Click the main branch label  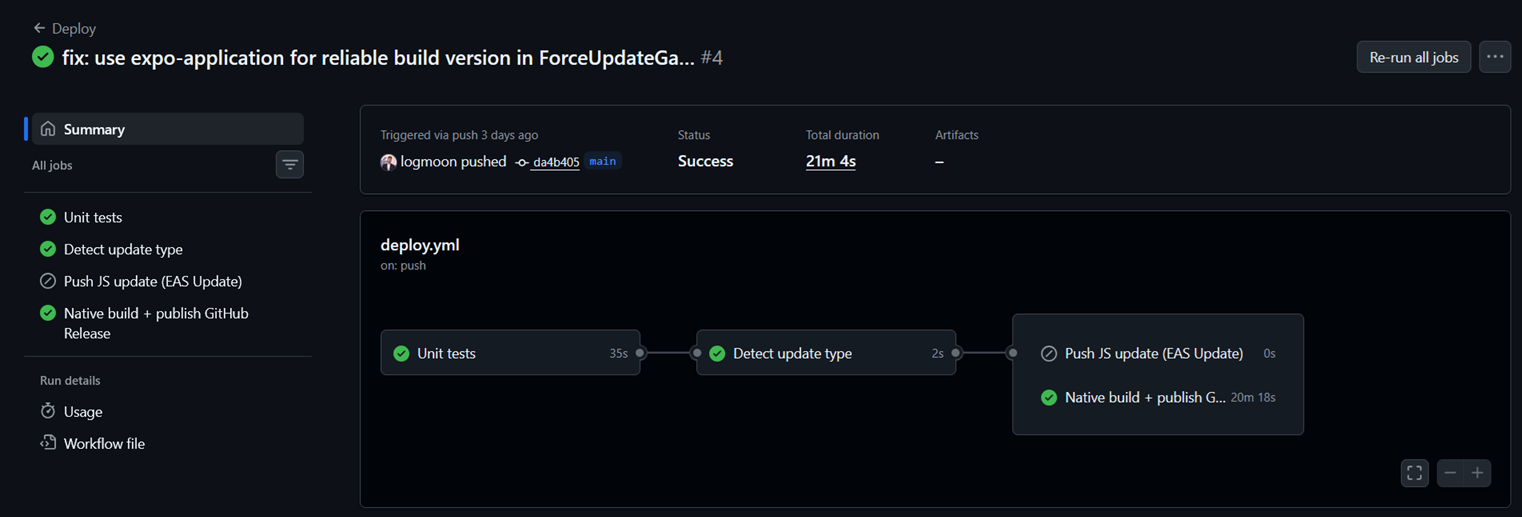point(602,161)
